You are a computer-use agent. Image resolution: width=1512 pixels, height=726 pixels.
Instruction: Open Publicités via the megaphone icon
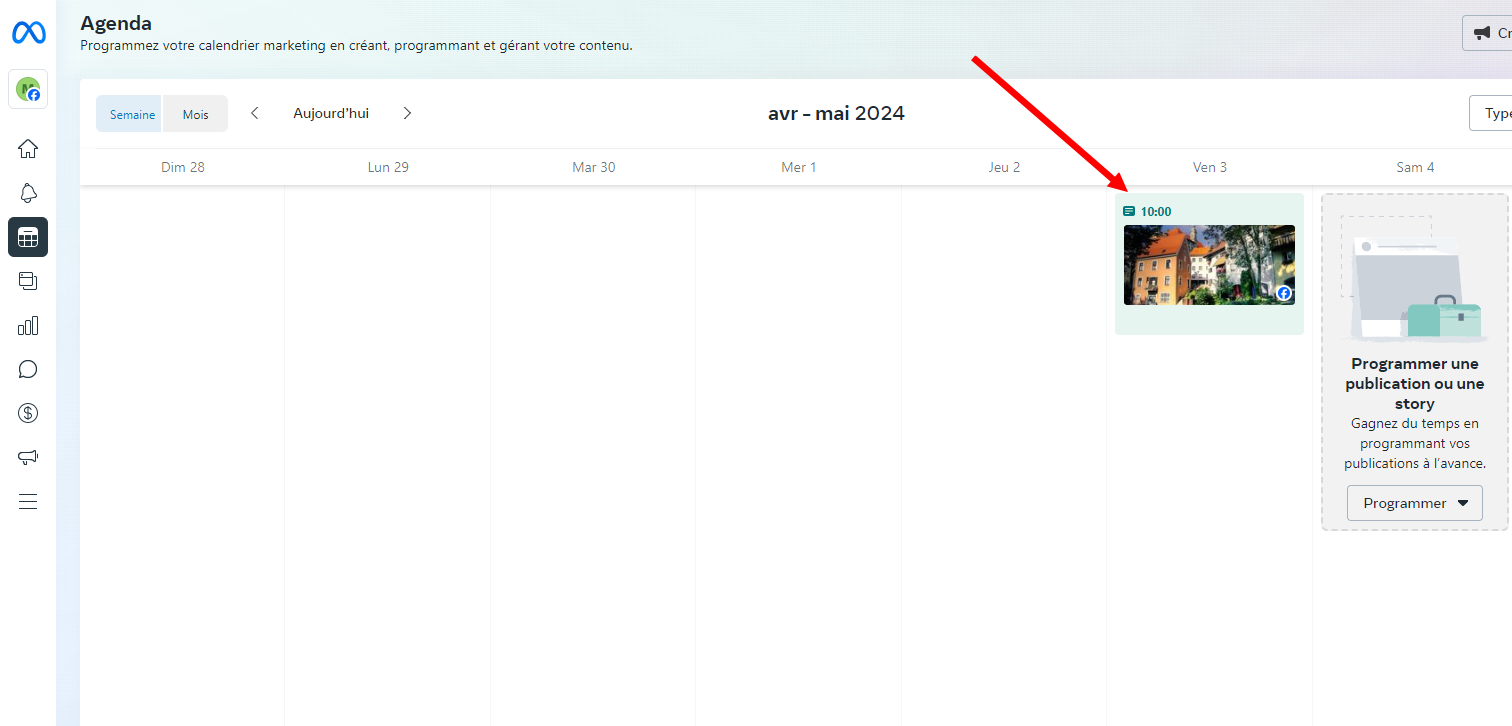tap(27, 457)
